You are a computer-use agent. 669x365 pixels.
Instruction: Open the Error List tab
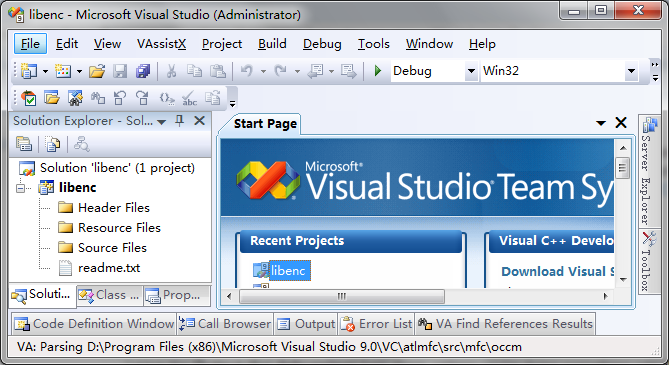(376, 324)
